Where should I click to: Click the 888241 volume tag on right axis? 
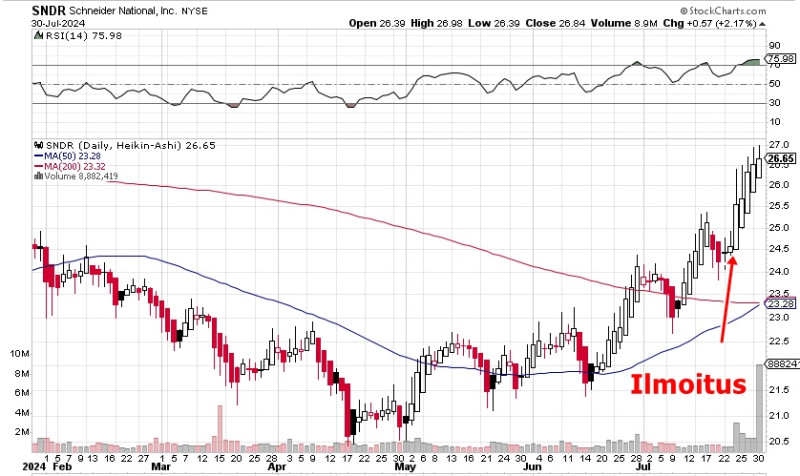[x=781, y=364]
